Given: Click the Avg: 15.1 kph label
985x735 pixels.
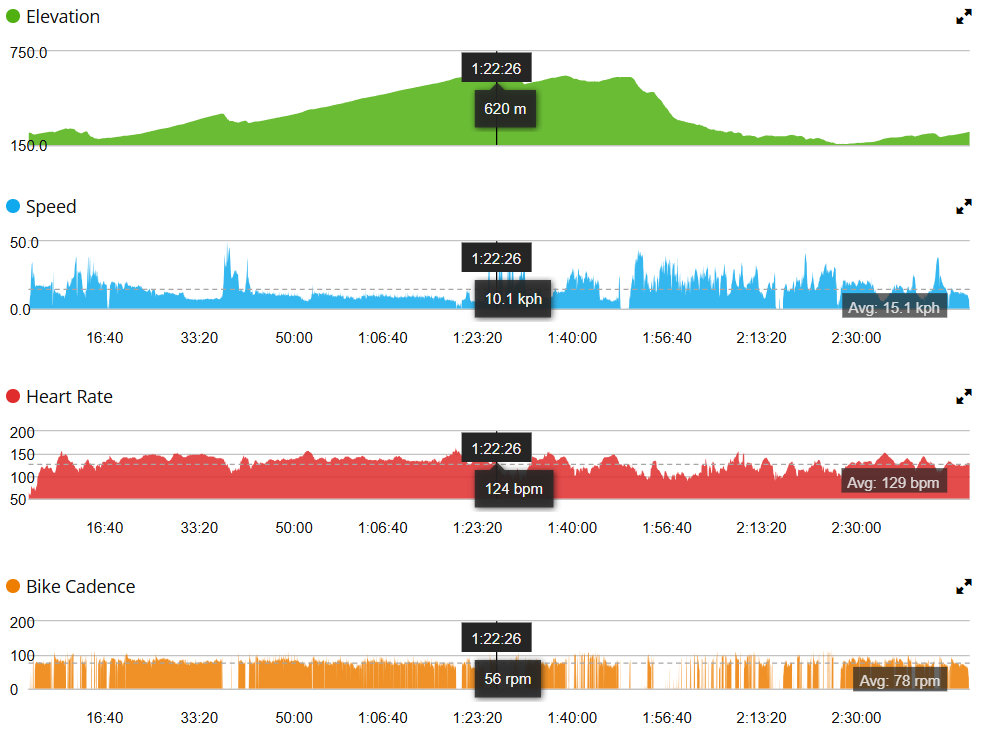Looking at the screenshot, I should [894, 308].
